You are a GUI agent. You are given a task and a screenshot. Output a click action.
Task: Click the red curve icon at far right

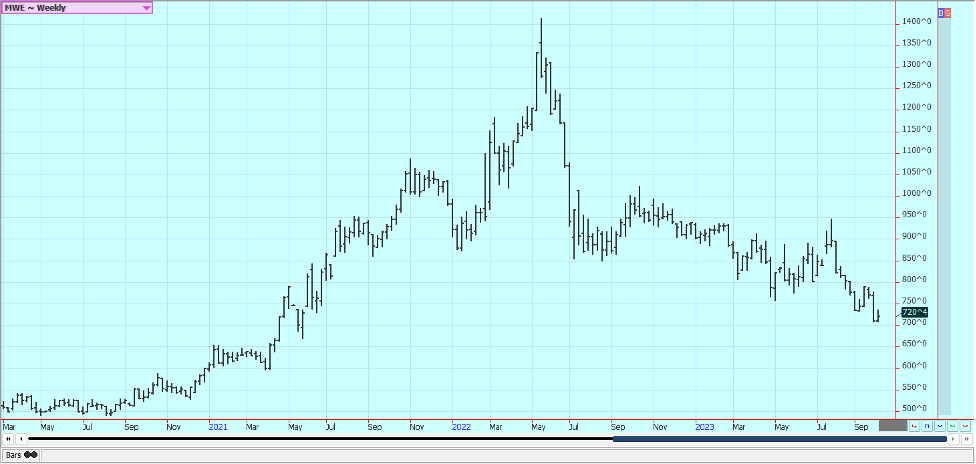[966, 426]
